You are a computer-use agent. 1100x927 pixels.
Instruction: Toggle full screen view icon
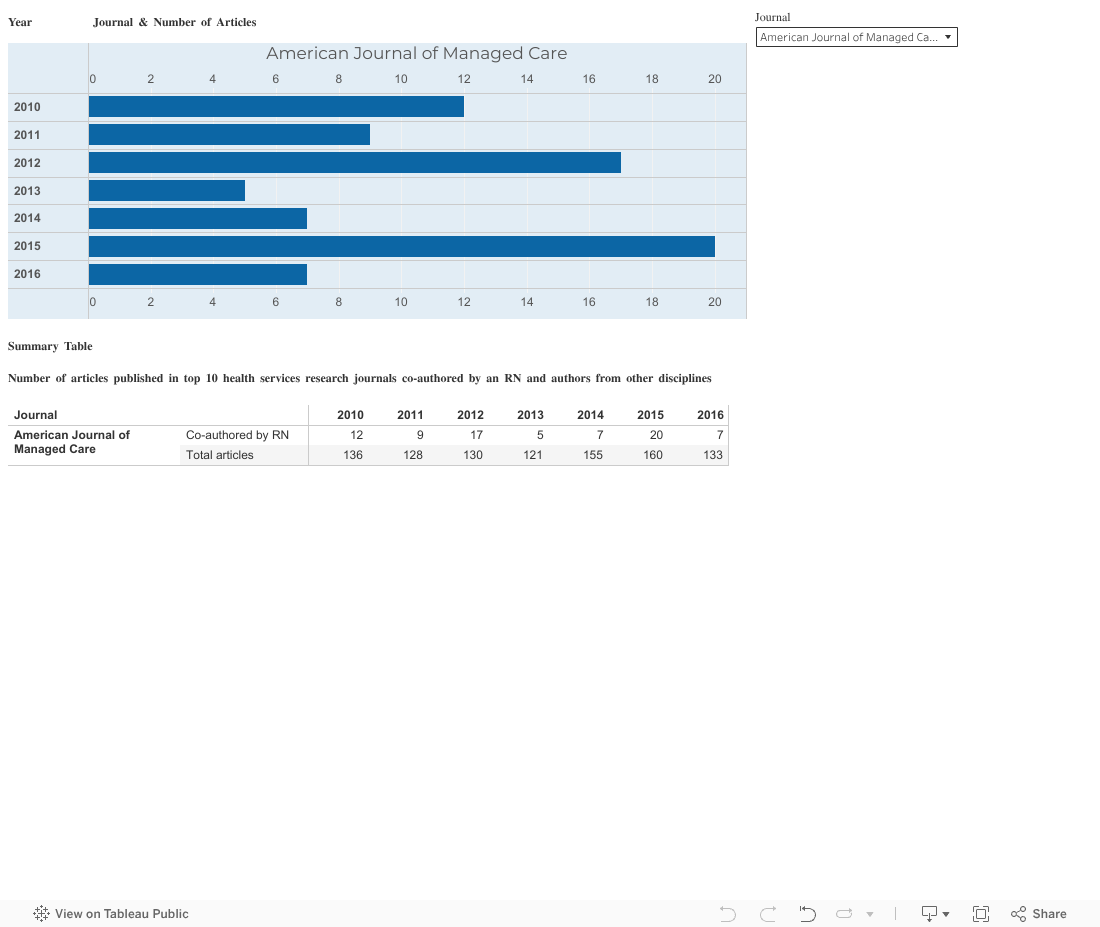pyautogui.click(x=981, y=914)
